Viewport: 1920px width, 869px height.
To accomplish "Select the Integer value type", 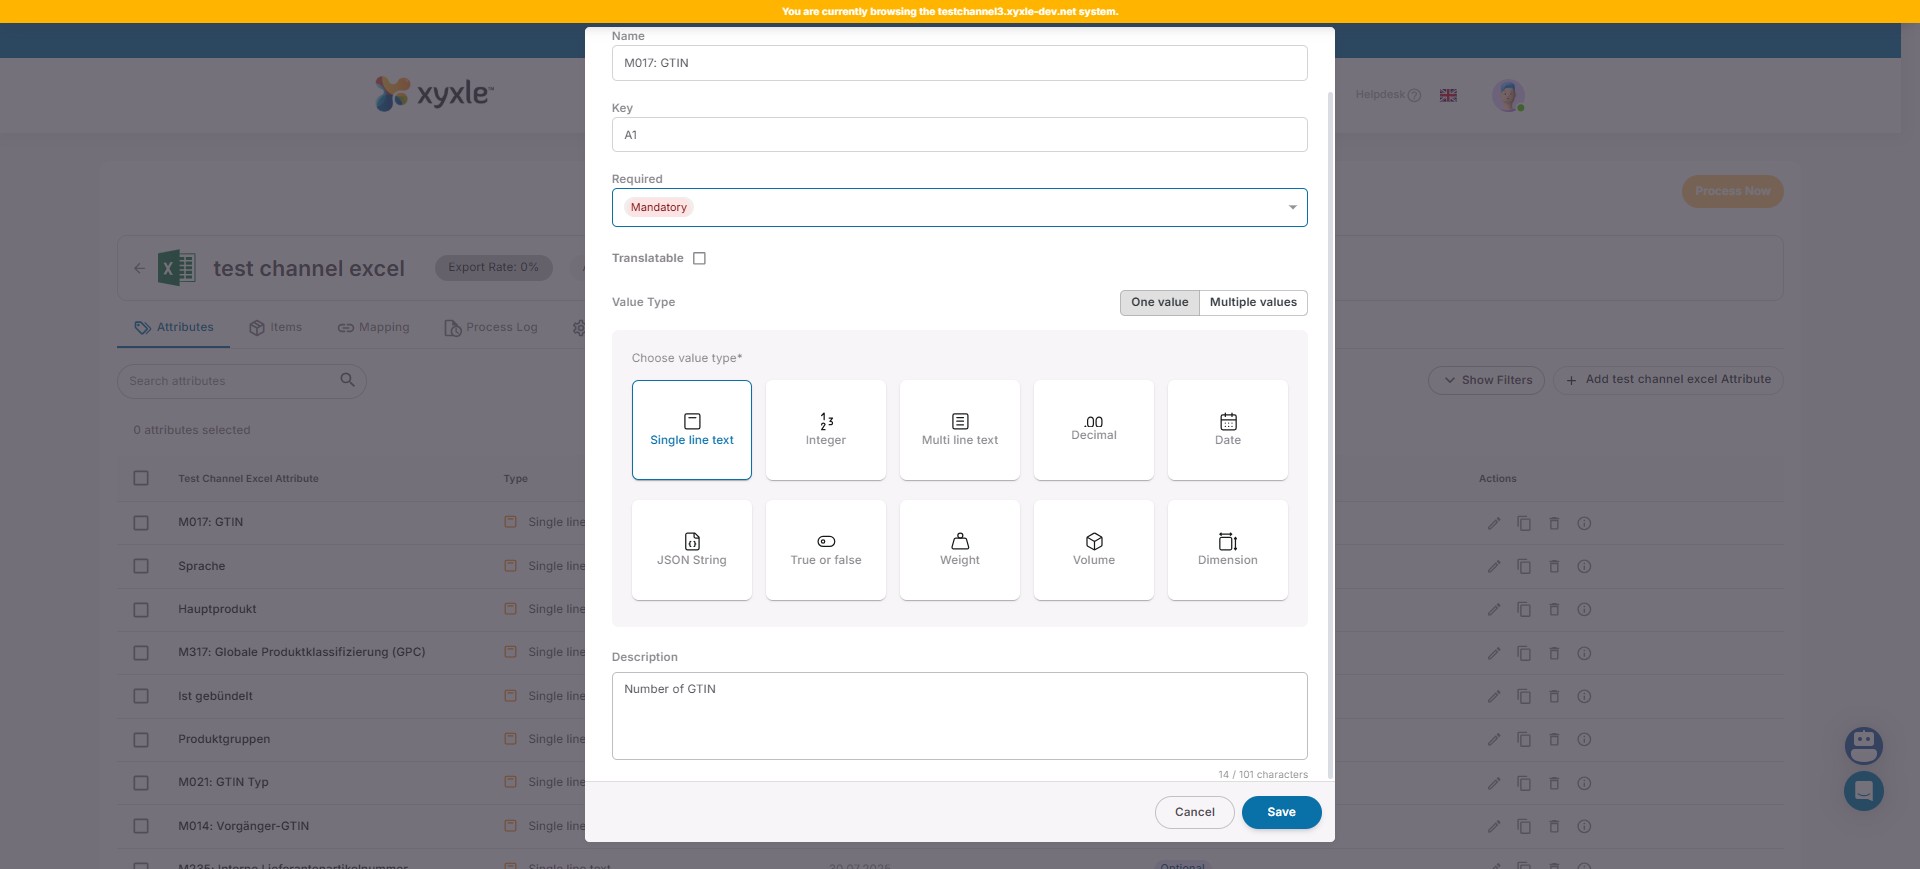I will (825, 430).
